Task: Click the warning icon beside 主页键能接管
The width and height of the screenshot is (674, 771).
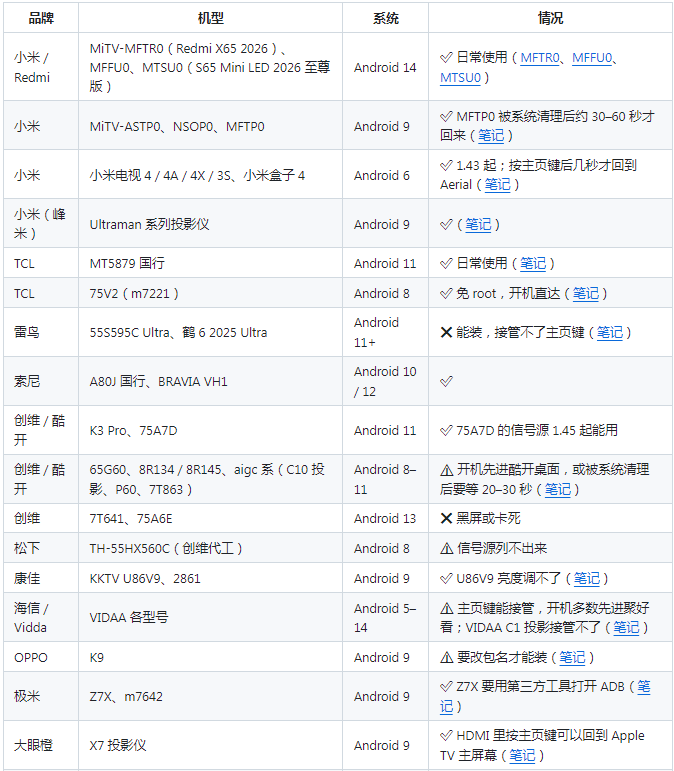Action: (446, 609)
